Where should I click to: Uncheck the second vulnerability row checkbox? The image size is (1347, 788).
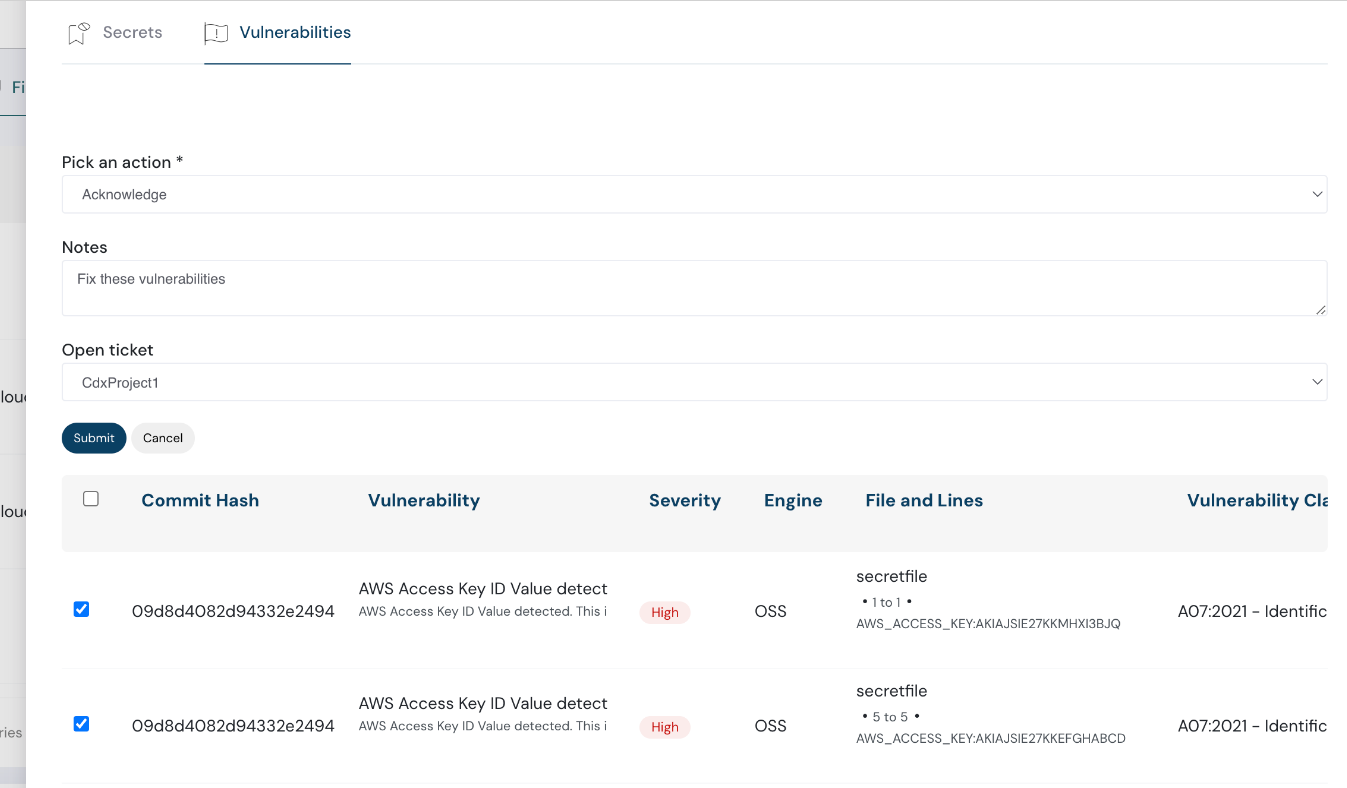(82, 724)
